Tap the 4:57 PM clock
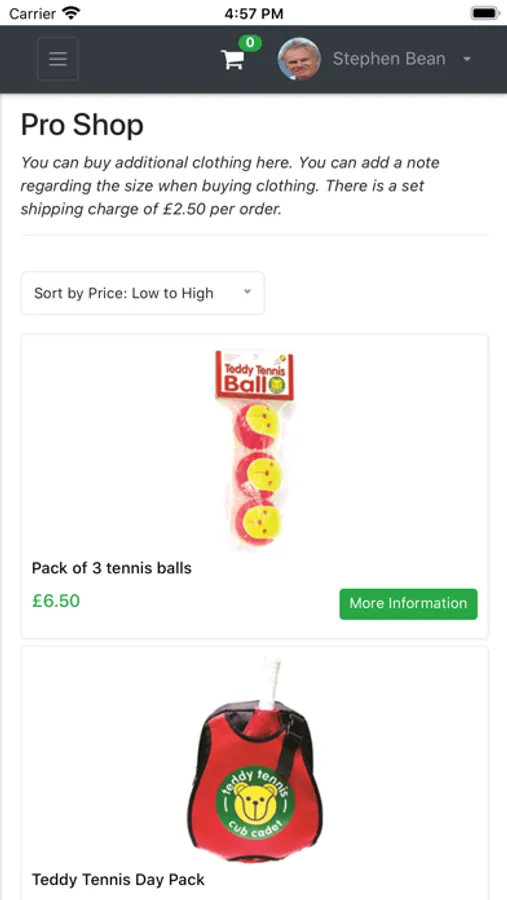 (x=254, y=13)
